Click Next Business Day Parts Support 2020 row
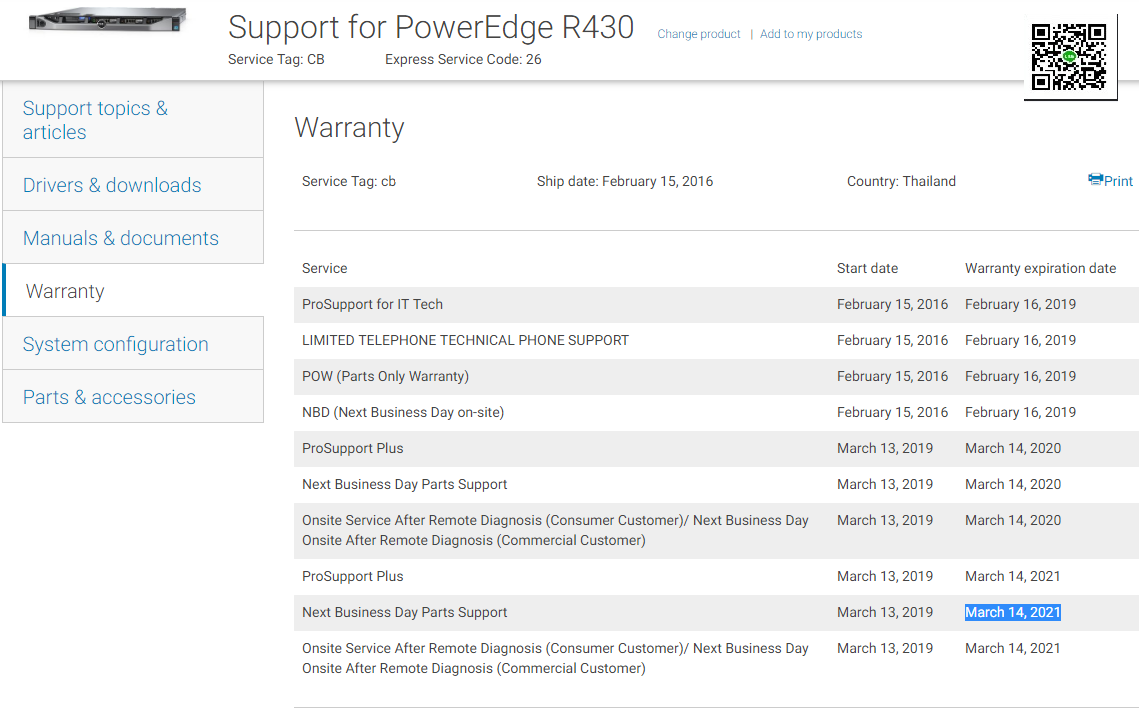 (x=716, y=484)
